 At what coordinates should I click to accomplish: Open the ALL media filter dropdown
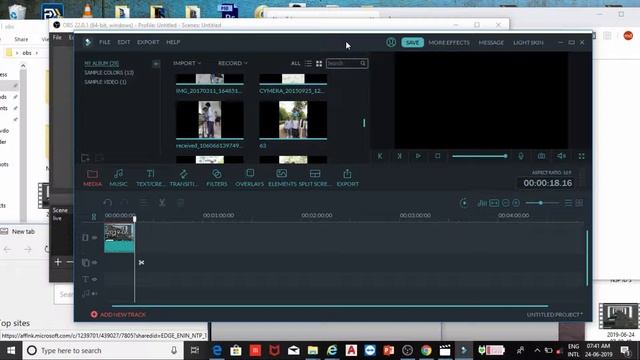pos(296,63)
